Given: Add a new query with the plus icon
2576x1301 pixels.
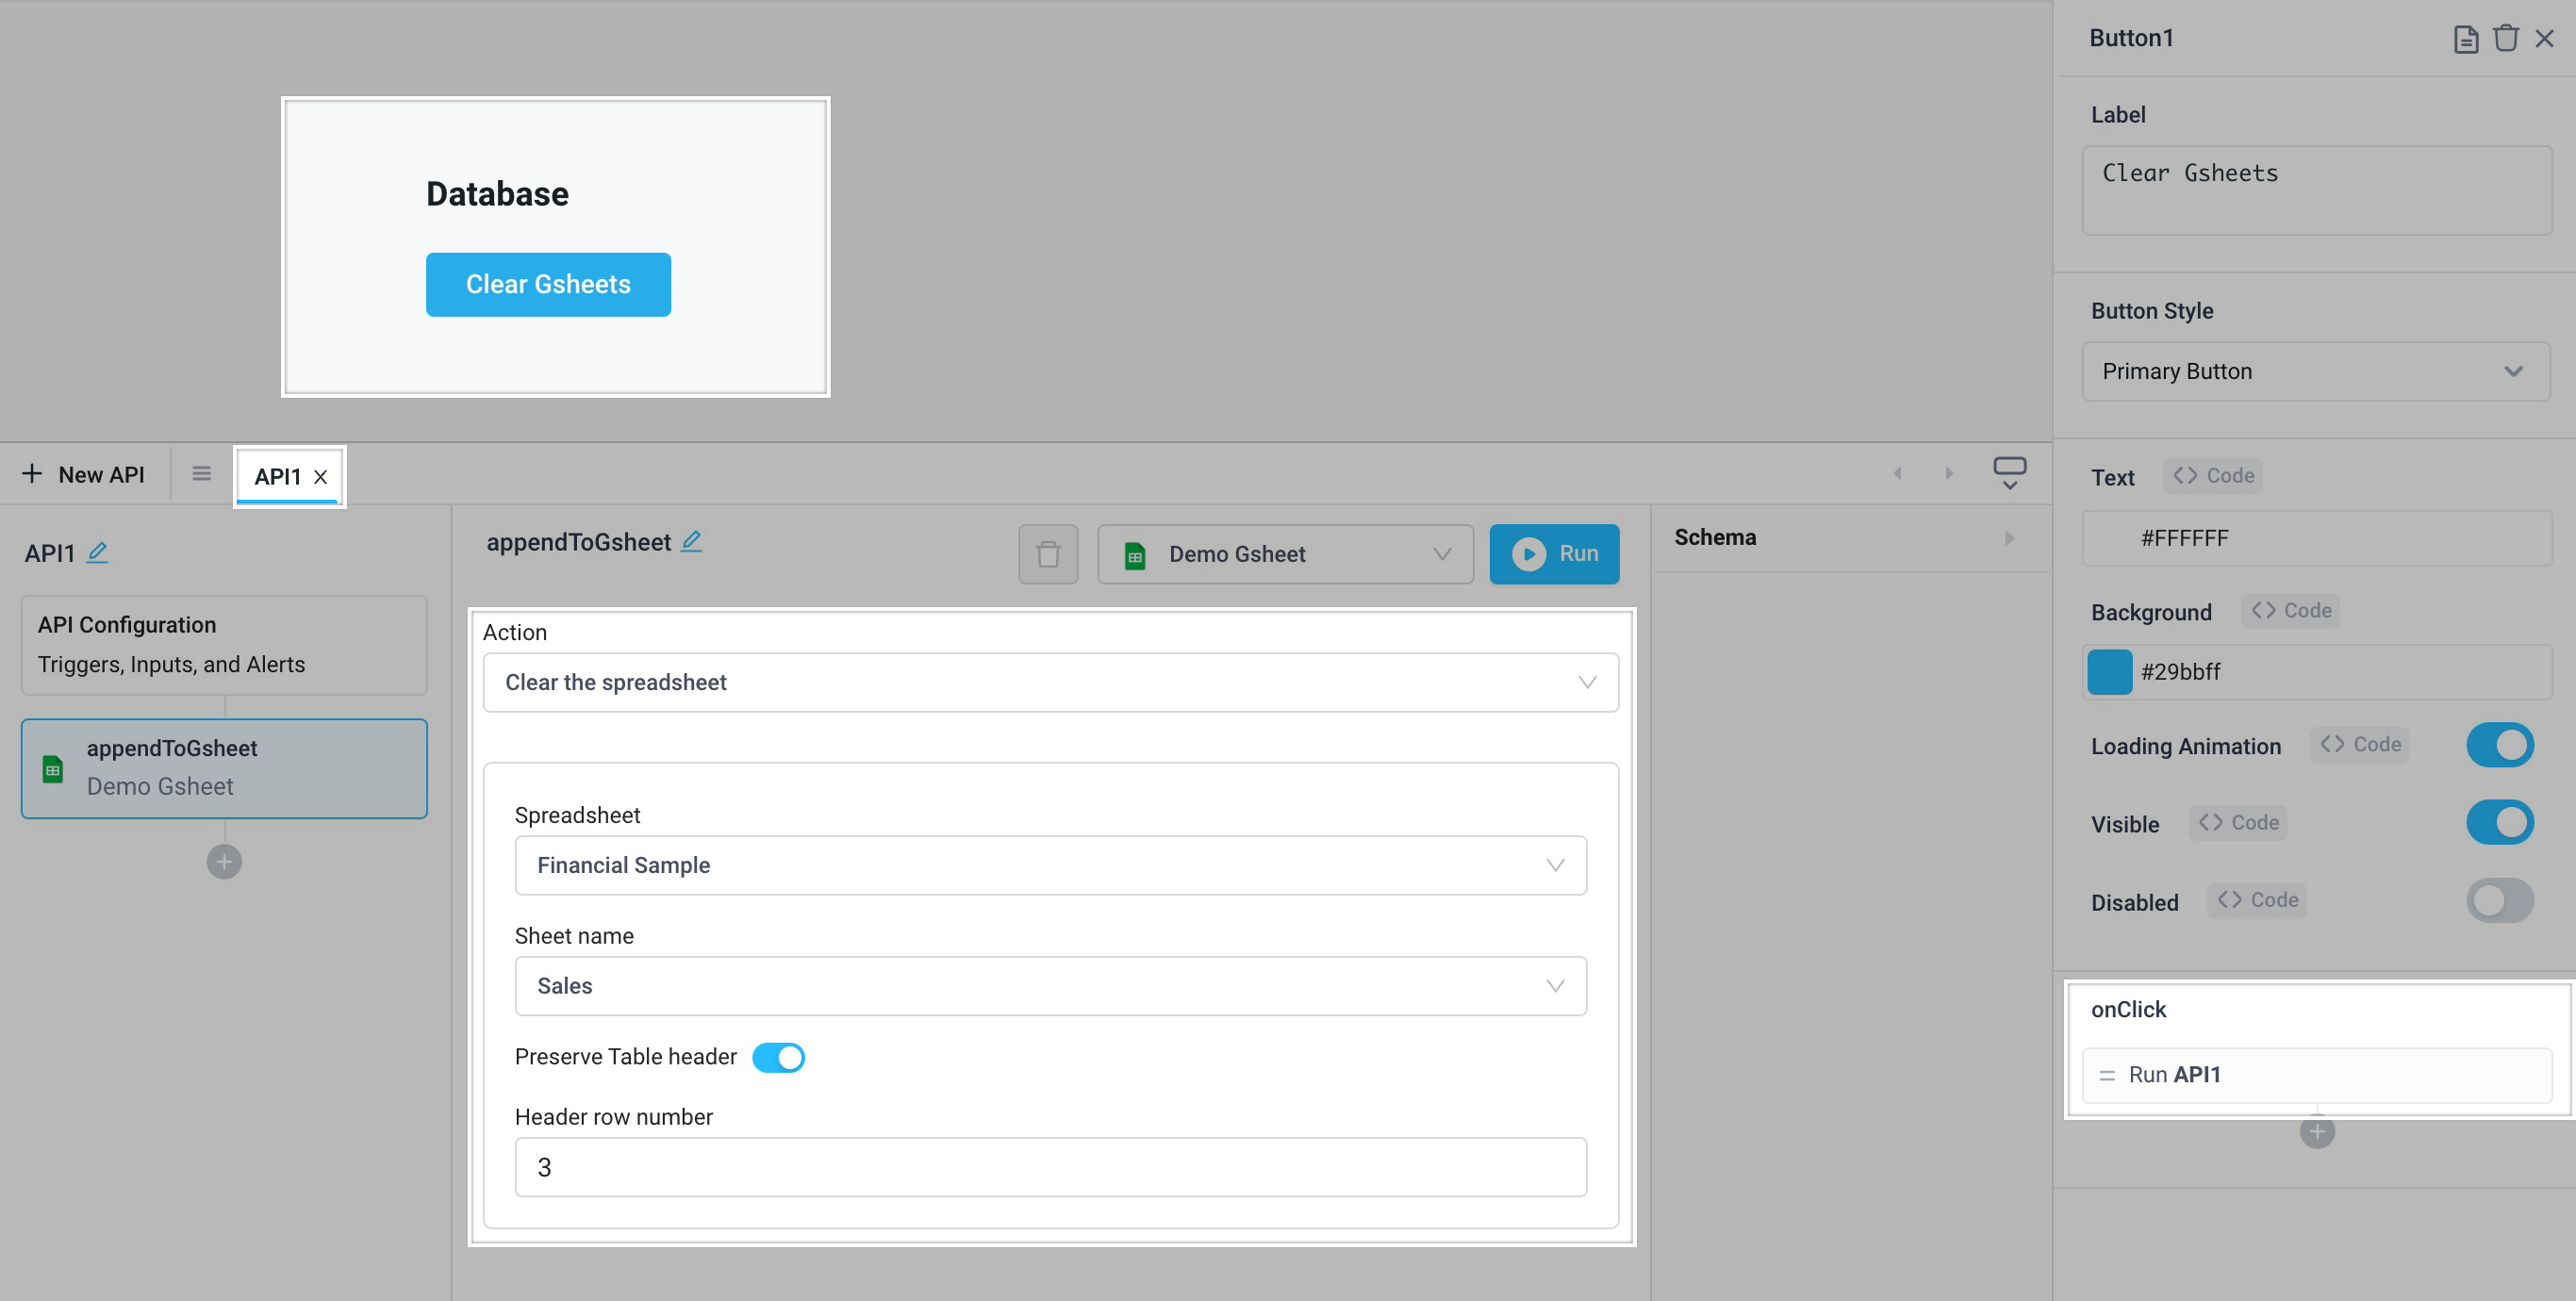Looking at the screenshot, I should [x=223, y=861].
